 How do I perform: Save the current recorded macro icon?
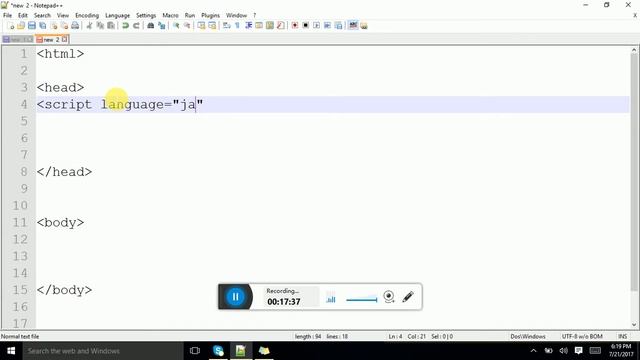[x=338, y=25]
